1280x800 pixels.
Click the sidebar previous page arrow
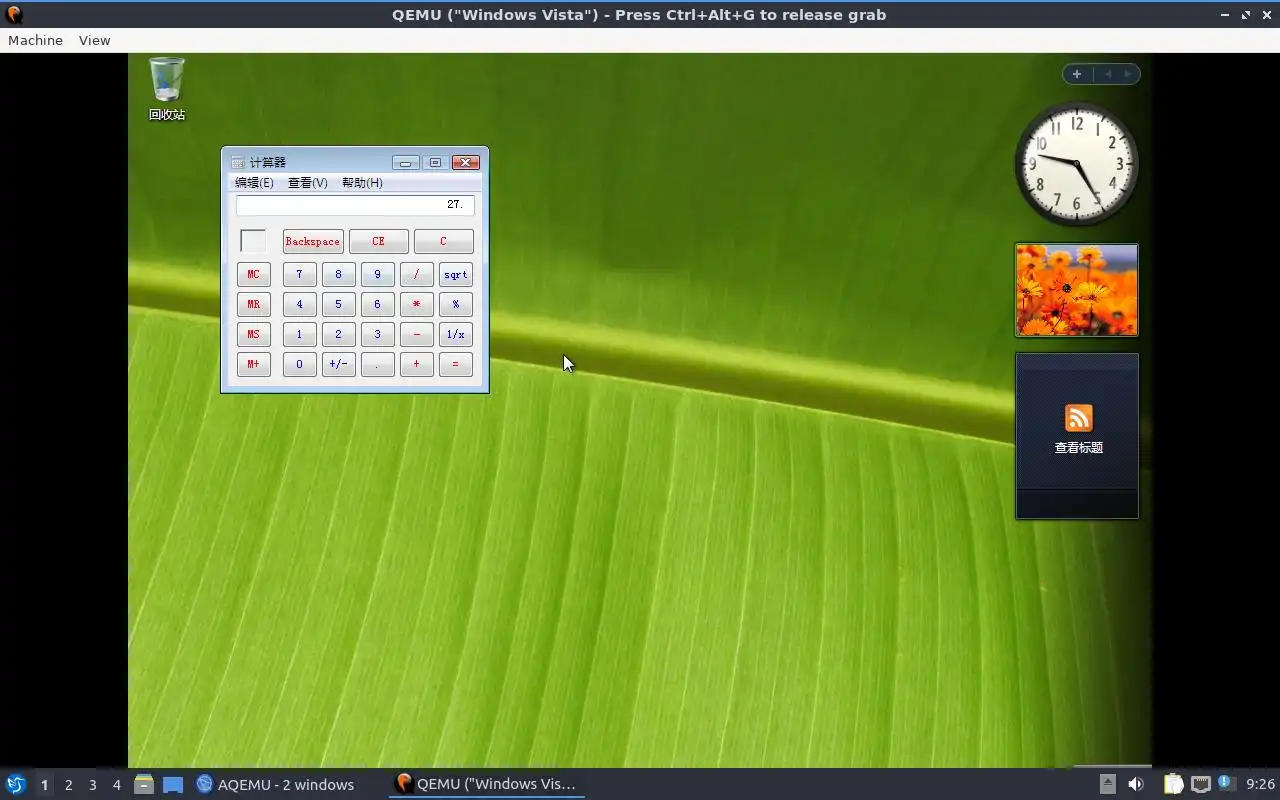tap(1108, 74)
